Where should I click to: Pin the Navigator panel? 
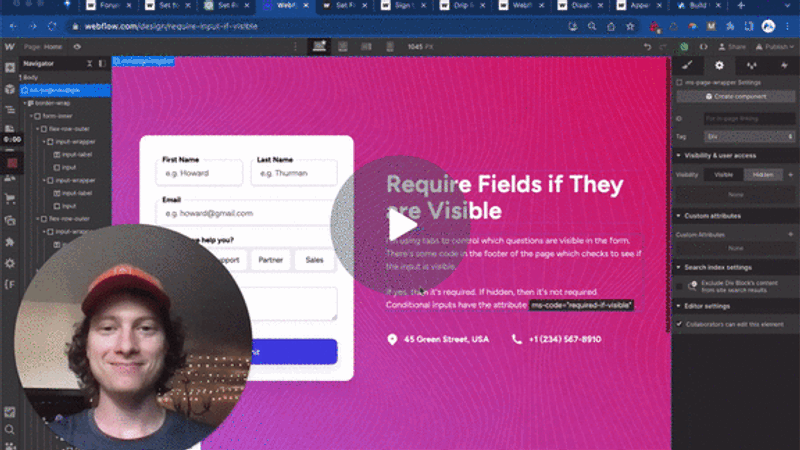tap(102, 63)
